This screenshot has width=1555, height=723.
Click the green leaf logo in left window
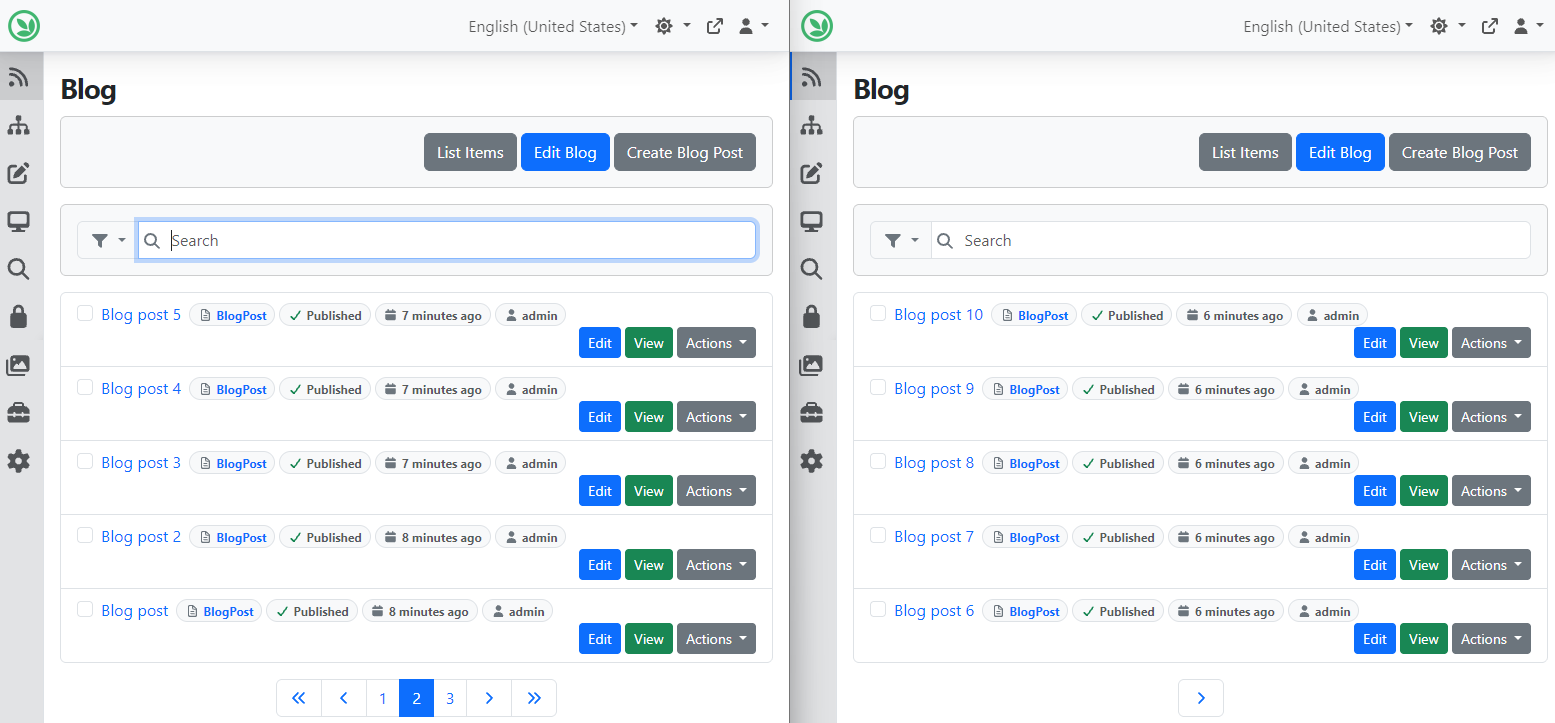point(24,25)
